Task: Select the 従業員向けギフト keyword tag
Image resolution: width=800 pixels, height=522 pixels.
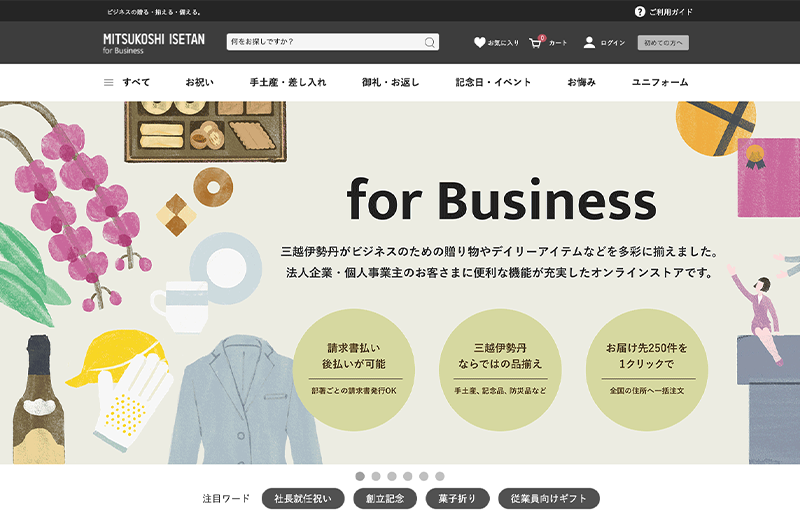Action: pos(548,498)
